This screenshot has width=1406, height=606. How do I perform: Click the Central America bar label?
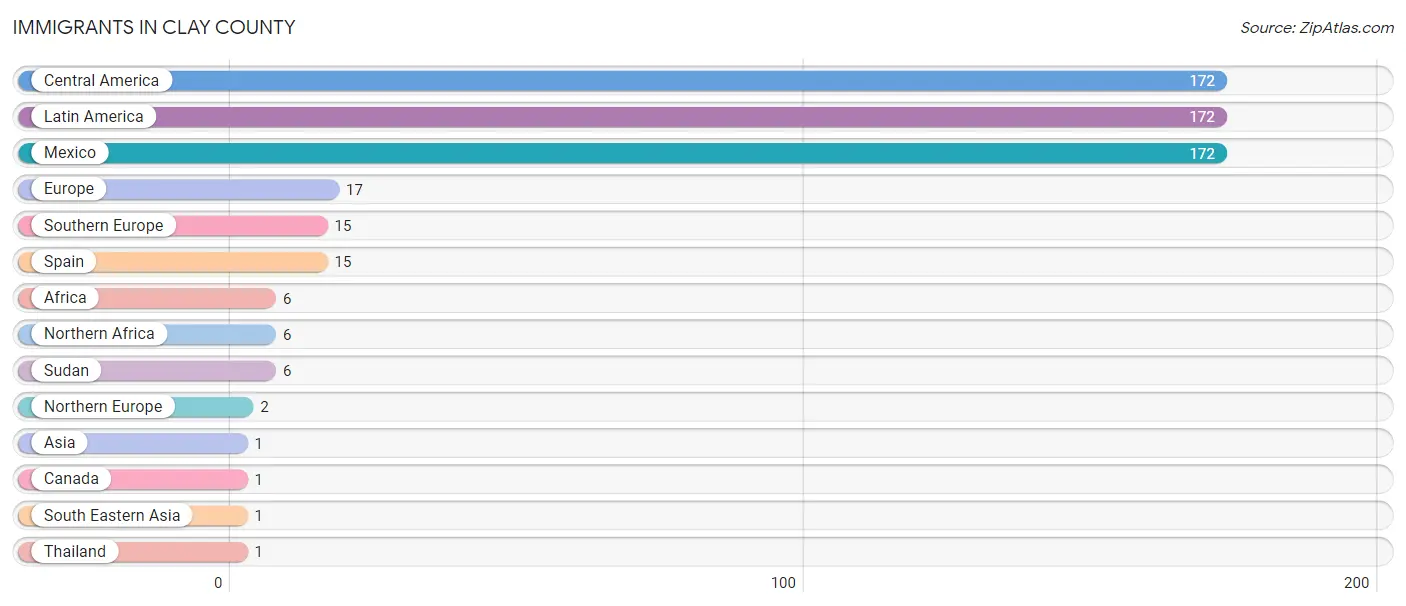(x=101, y=81)
